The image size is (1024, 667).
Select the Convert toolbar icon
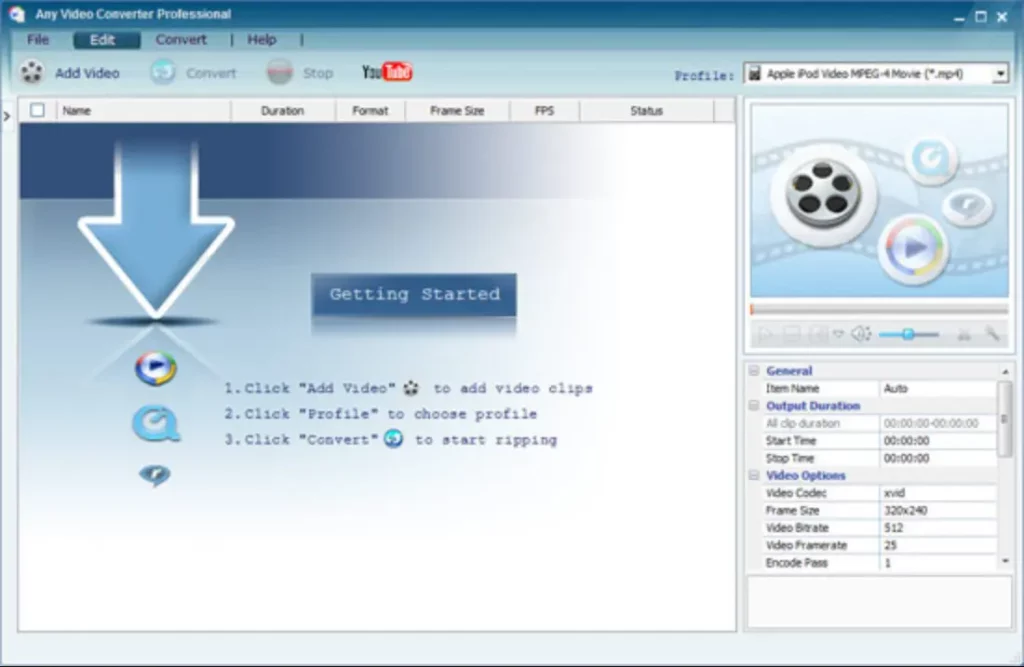[x=163, y=72]
